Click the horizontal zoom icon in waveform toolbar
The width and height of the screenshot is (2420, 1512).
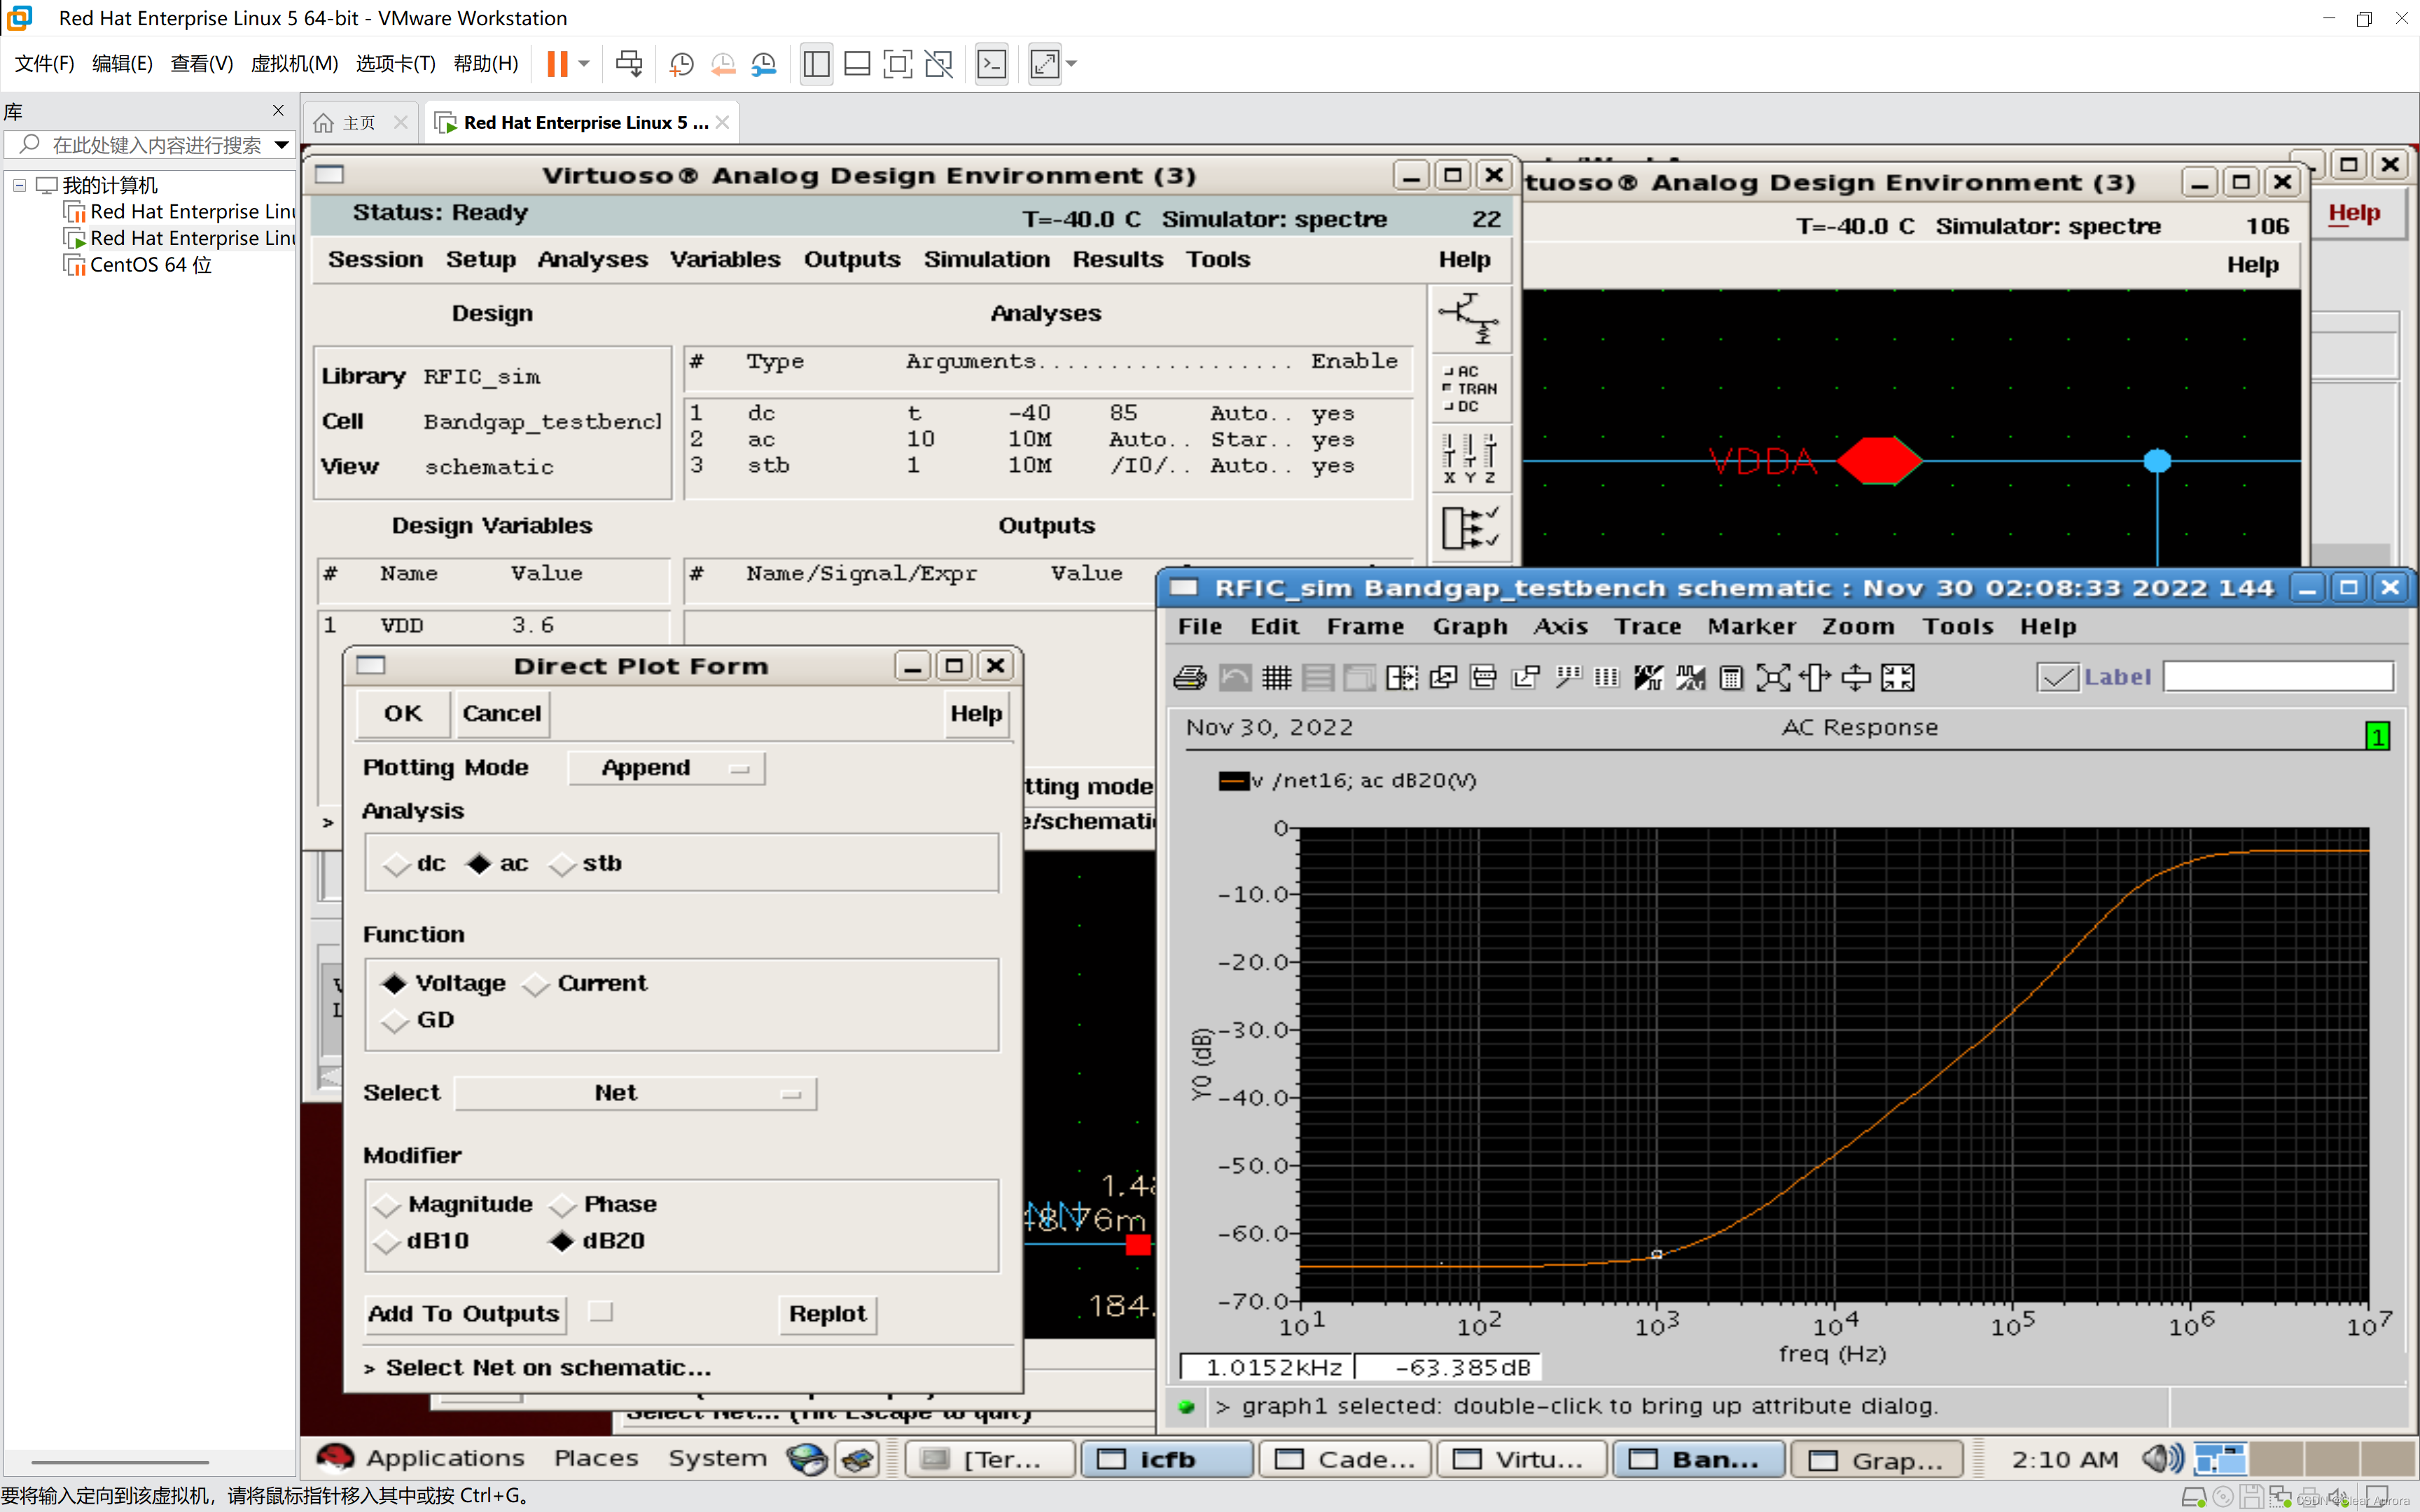[x=1814, y=678]
